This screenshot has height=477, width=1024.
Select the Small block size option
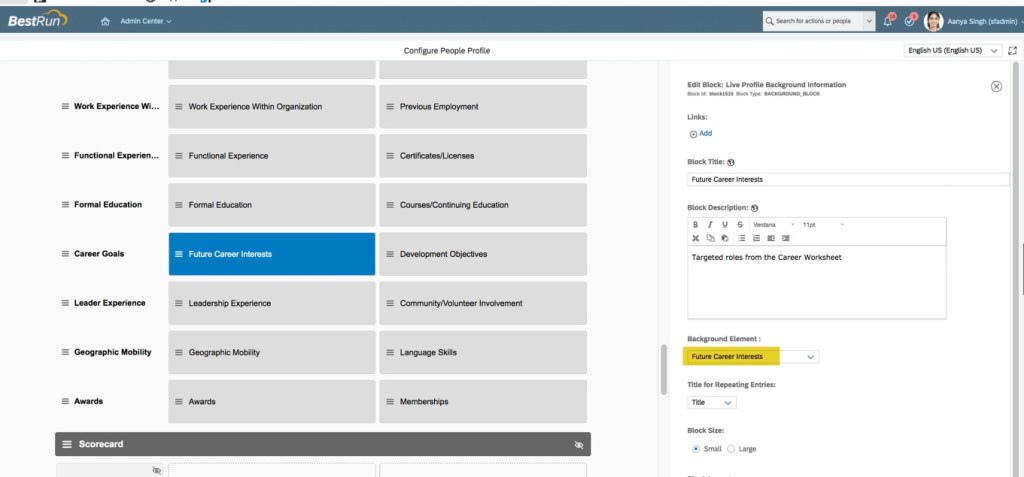696,449
